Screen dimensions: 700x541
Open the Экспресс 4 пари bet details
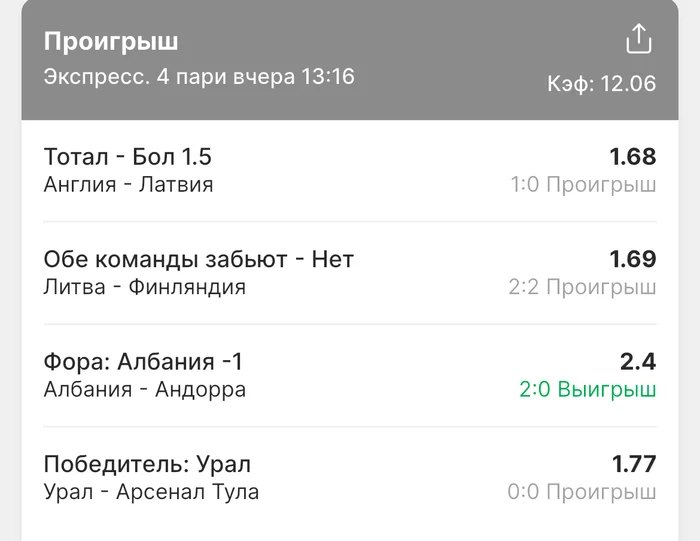199,76
